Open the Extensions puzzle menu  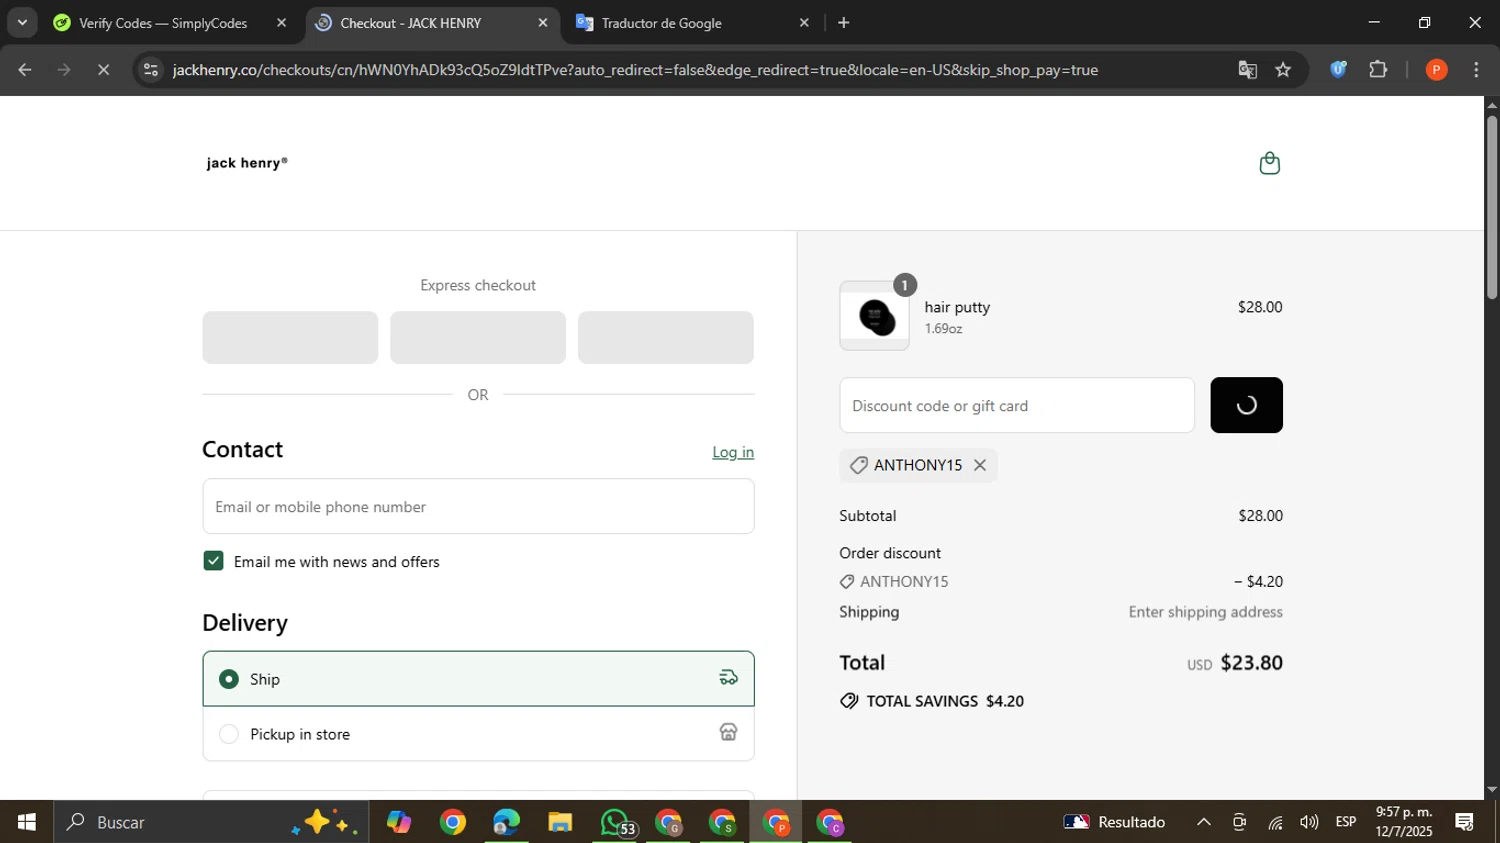click(1378, 70)
